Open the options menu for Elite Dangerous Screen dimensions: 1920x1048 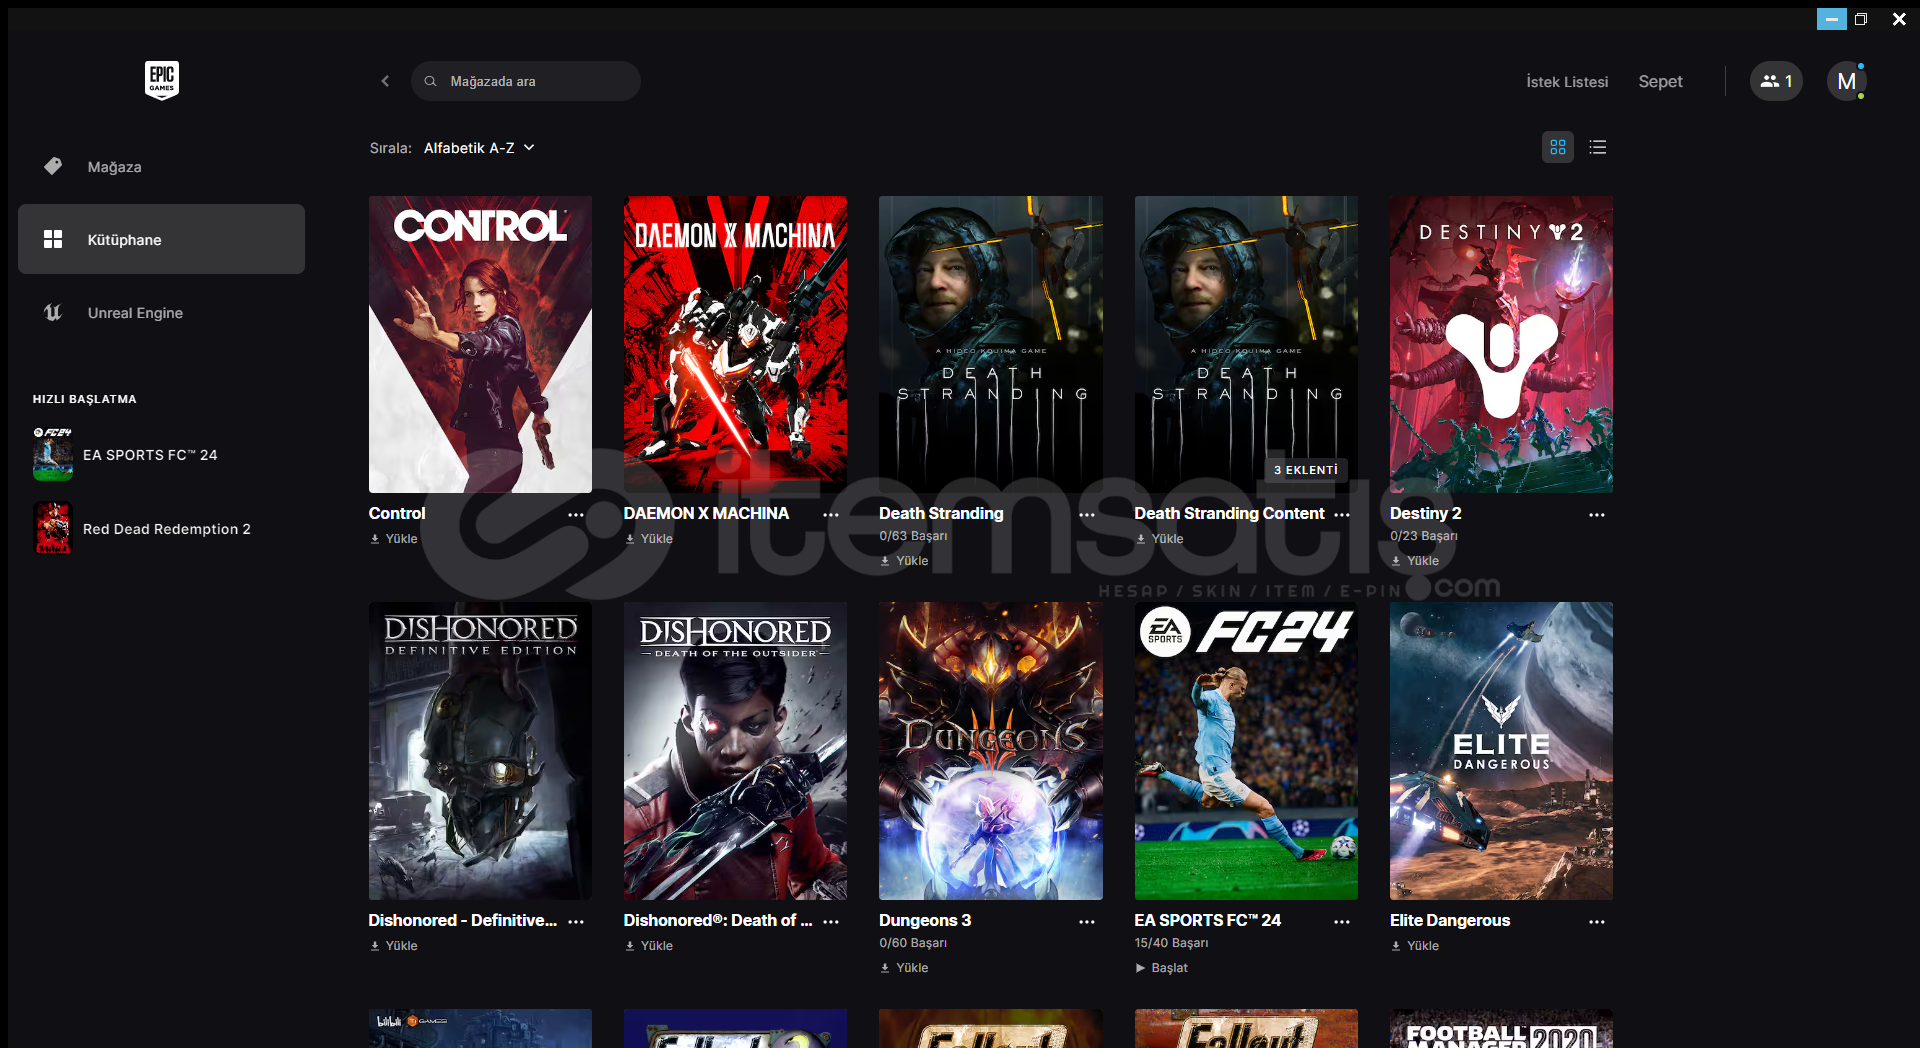(1597, 922)
